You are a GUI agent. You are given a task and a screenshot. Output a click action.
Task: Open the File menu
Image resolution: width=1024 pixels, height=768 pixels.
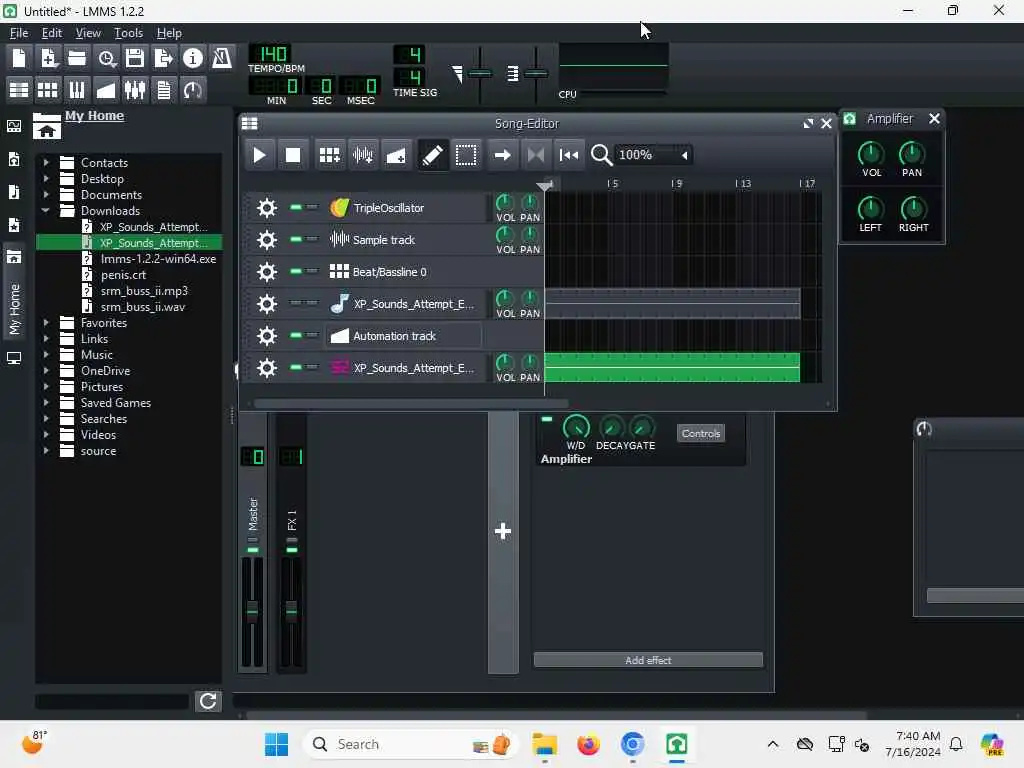pyautogui.click(x=19, y=33)
